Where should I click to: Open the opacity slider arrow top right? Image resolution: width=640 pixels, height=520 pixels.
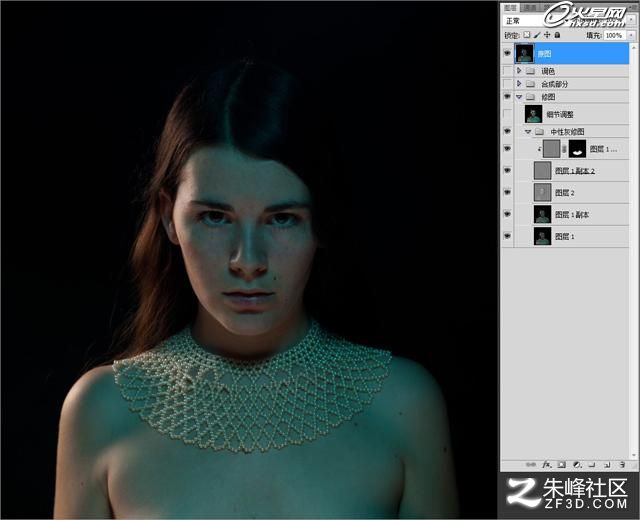point(632,20)
